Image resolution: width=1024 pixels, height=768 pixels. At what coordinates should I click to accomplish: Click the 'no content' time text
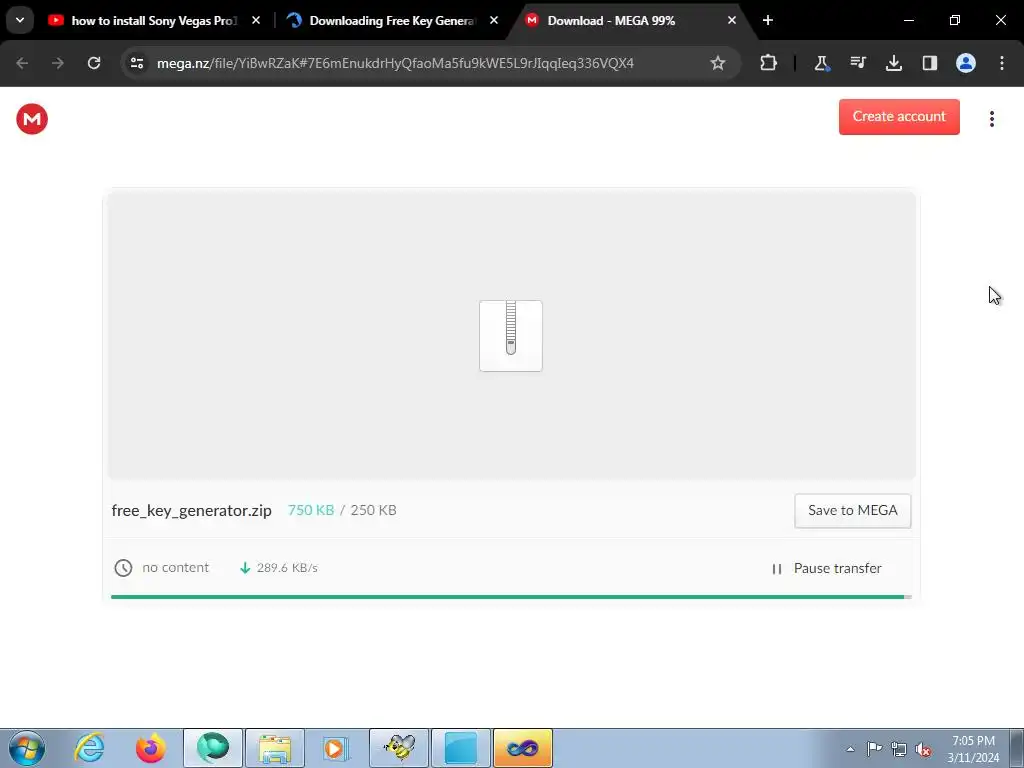tap(176, 568)
